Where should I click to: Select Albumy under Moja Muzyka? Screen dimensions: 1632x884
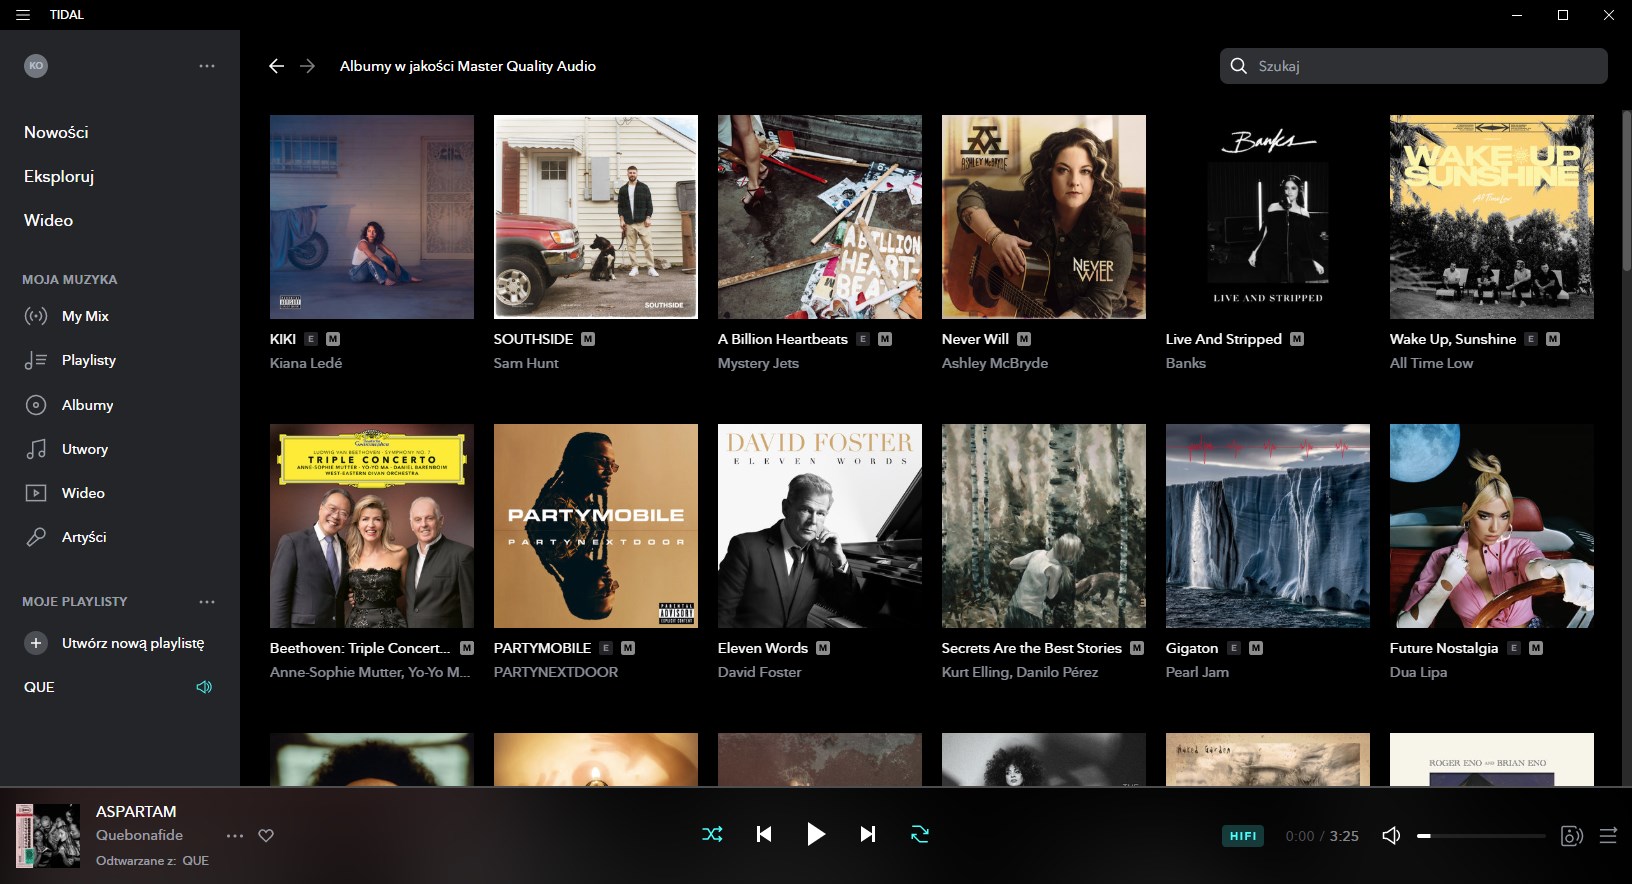tap(87, 405)
